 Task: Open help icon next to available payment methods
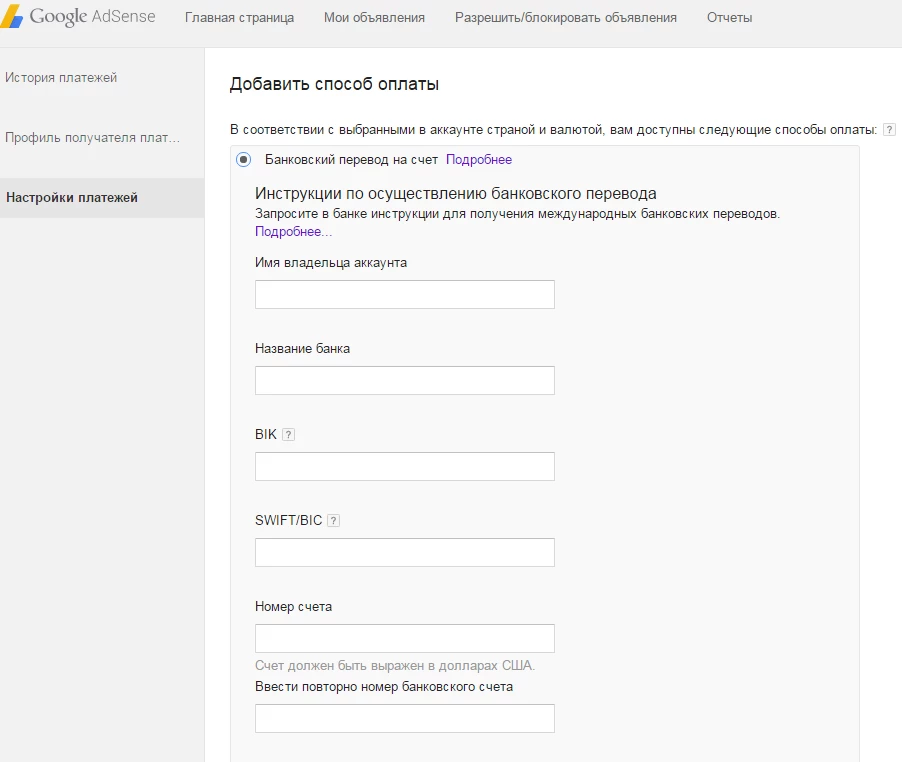[889, 129]
